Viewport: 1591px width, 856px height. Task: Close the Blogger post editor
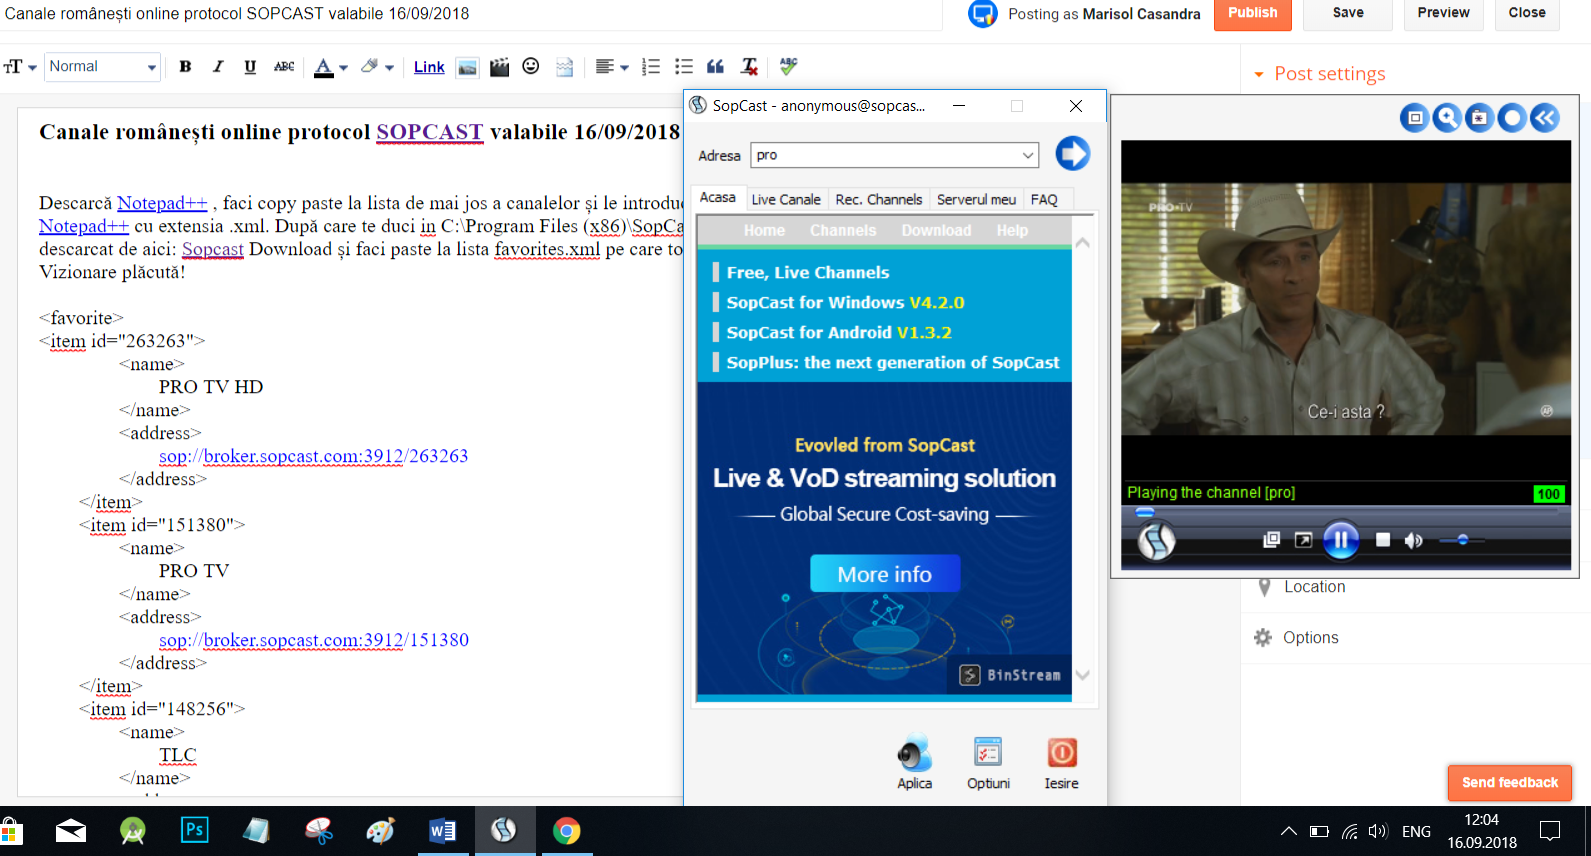pos(1527,13)
